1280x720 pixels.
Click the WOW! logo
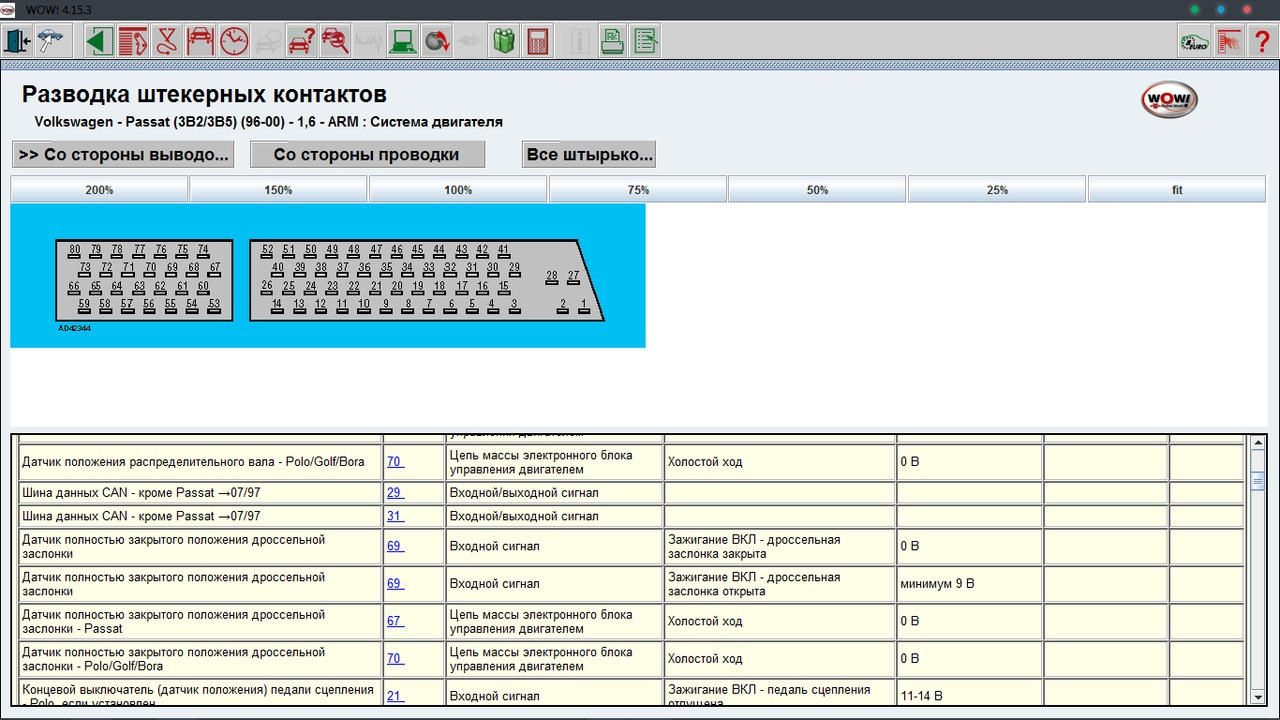(x=1169, y=100)
